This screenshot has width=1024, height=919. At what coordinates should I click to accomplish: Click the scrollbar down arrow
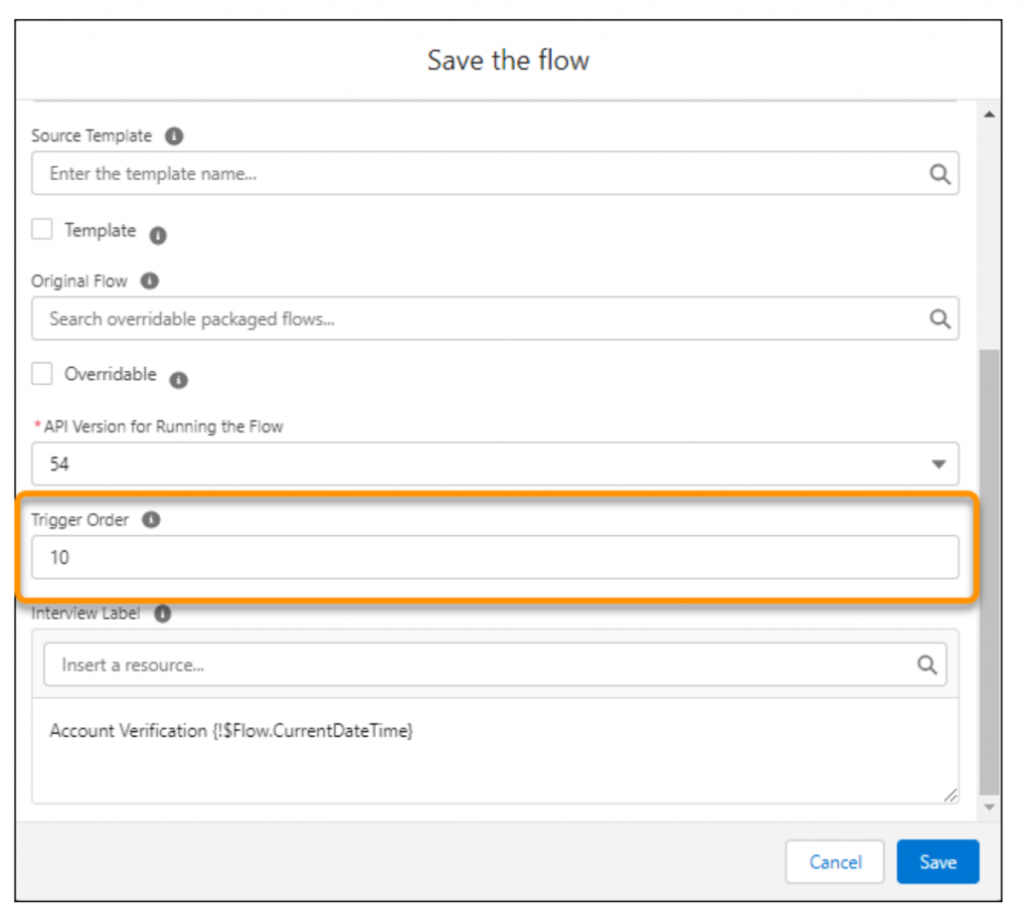989,806
